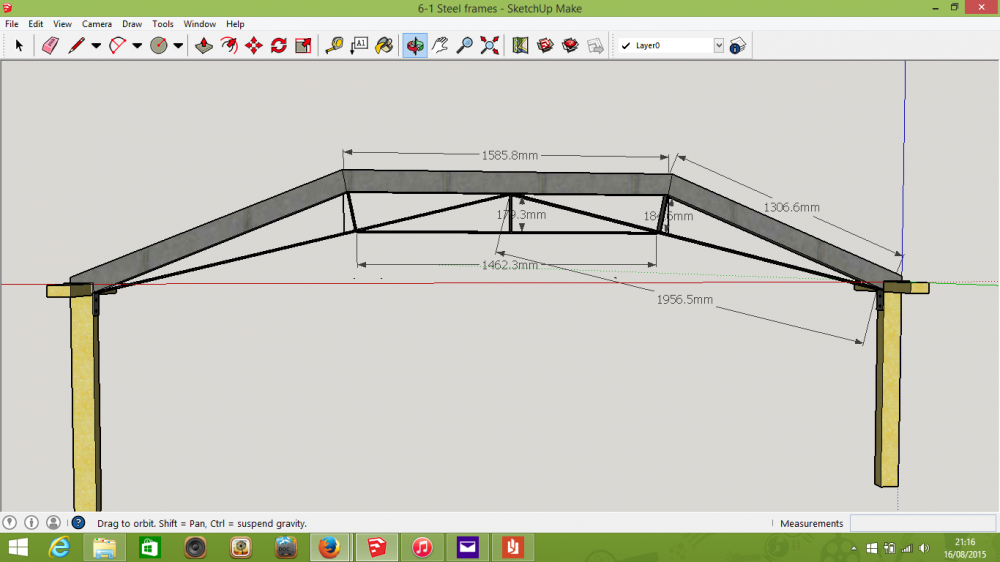Image resolution: width=1000 pixels, height=562 pixels.
Task: Open the Layer0 layer dropdown
Action: [x=719, y=45]
